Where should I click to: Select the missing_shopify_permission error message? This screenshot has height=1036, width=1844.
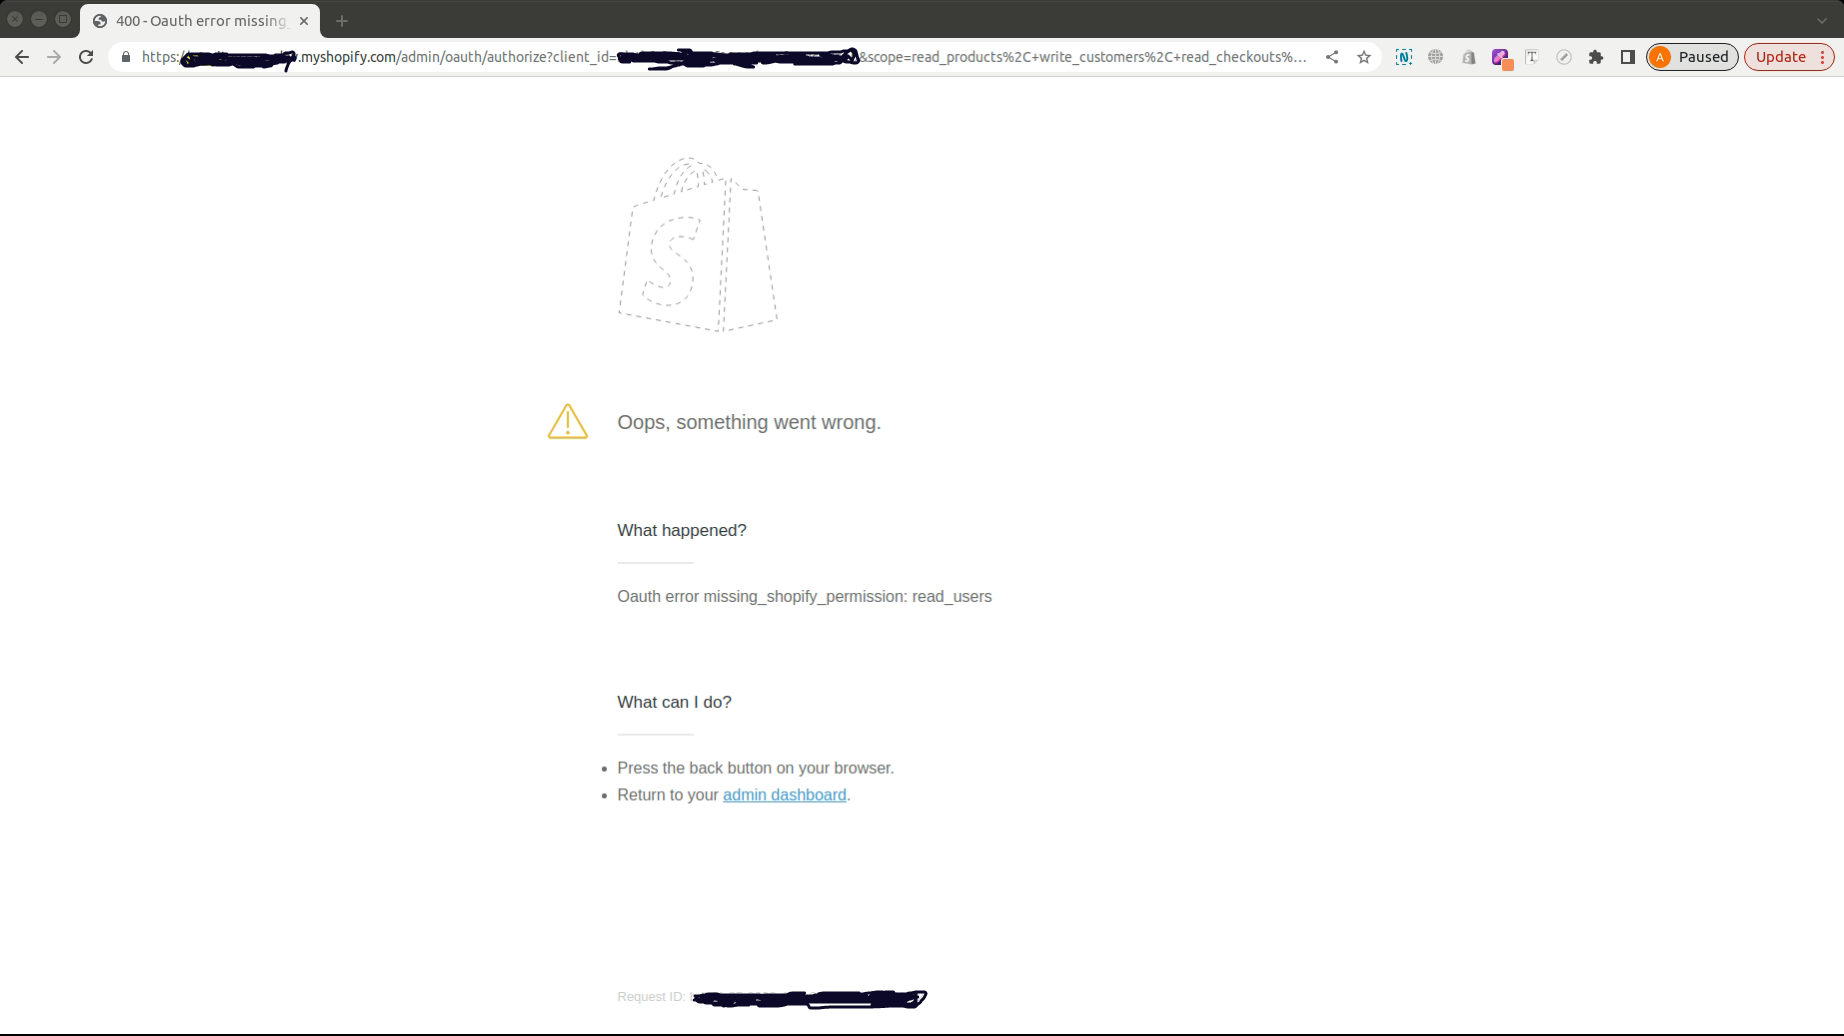[804, 597]
